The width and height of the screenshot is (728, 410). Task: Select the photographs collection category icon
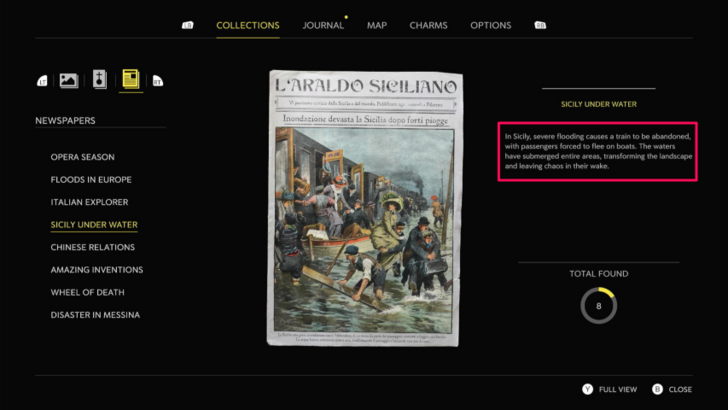pyautogui.click(x=69, y=80)
